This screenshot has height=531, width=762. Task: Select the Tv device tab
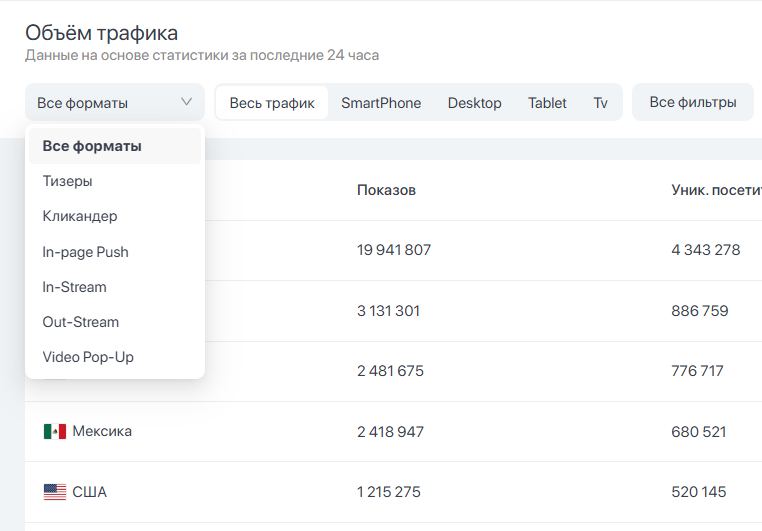click(x=600, y=103)
